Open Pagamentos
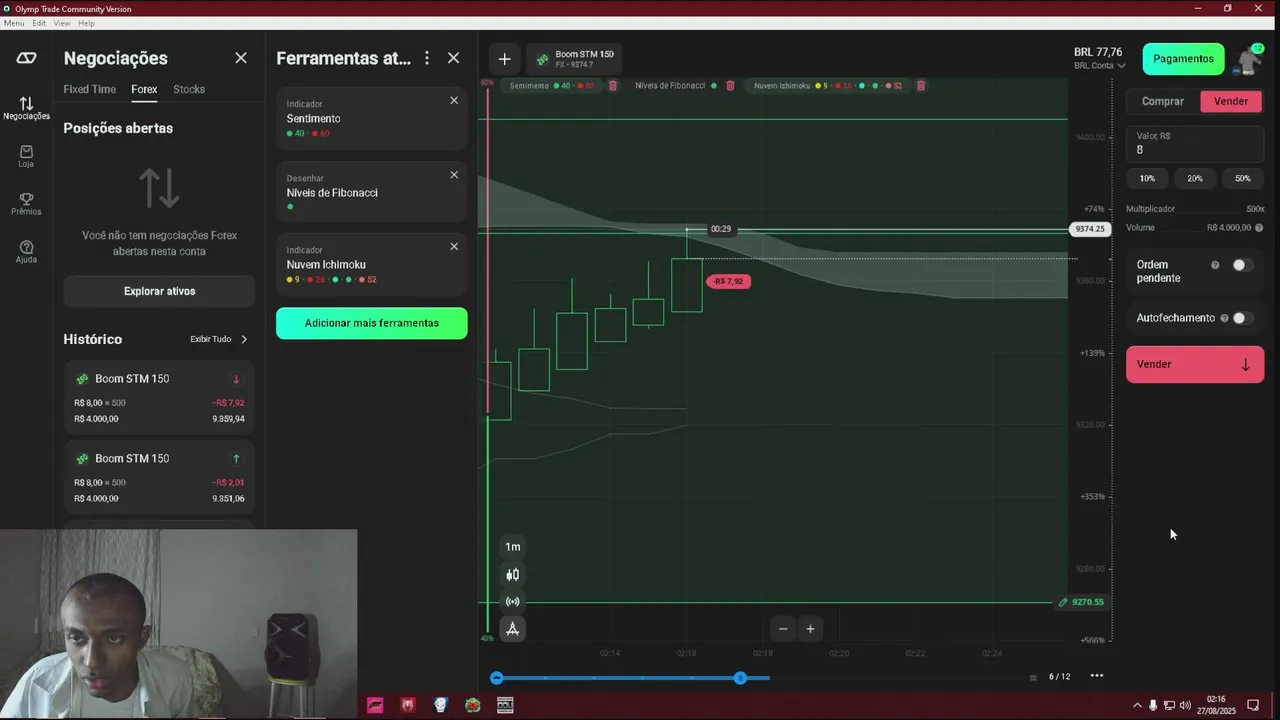The width and height of the screenshot is (1280, 720). pyautogui.click(x=1183, y=59)
